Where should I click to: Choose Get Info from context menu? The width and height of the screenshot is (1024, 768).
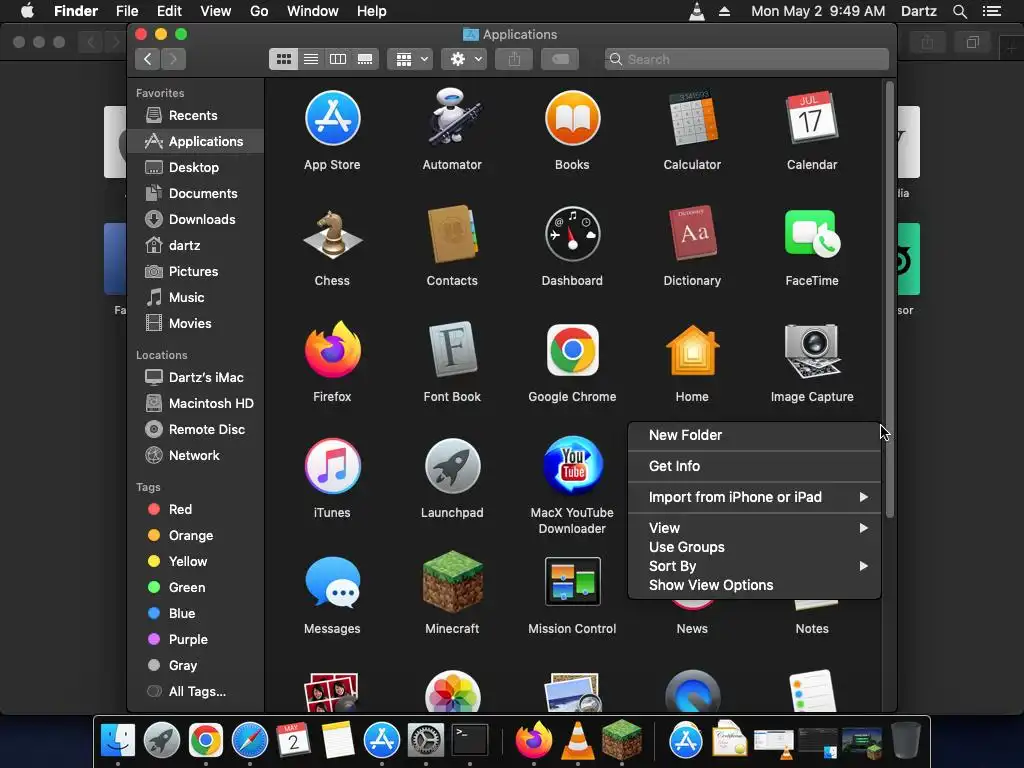(x=754, y=466)
